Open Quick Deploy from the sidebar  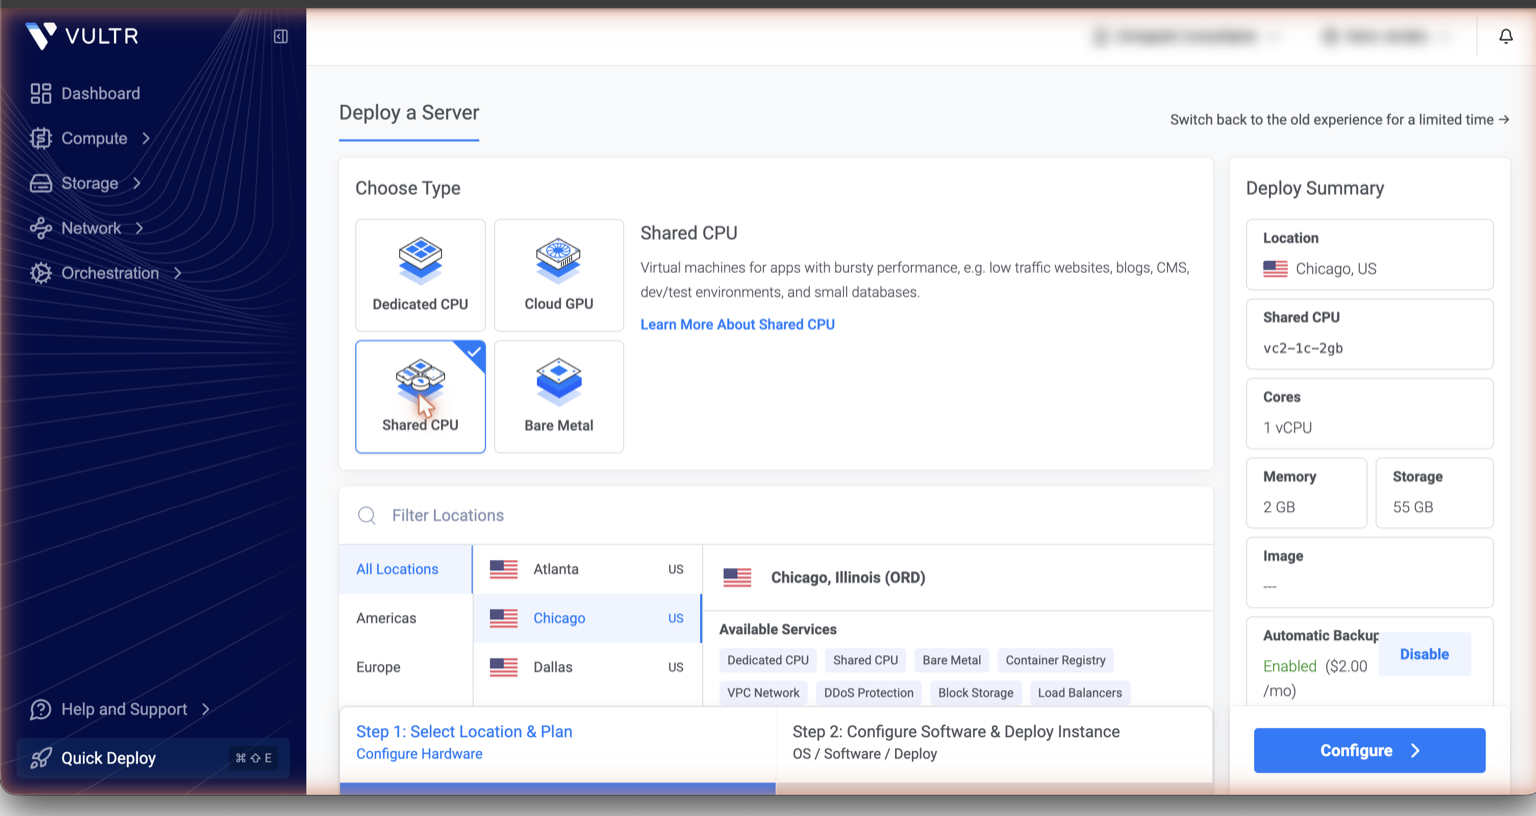point(153,758)
